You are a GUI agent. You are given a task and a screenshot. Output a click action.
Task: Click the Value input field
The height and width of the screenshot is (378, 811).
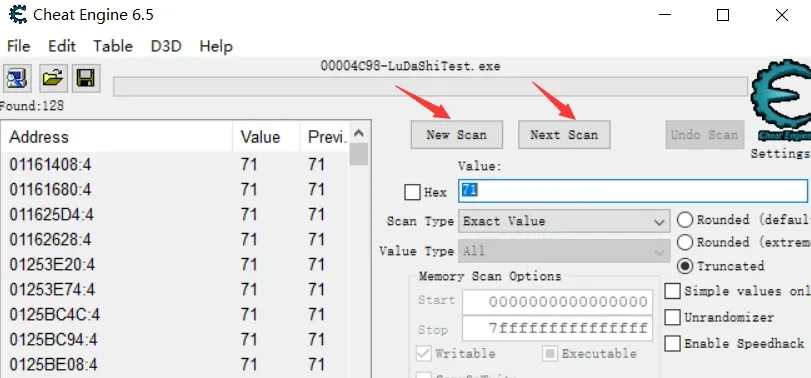633,191
